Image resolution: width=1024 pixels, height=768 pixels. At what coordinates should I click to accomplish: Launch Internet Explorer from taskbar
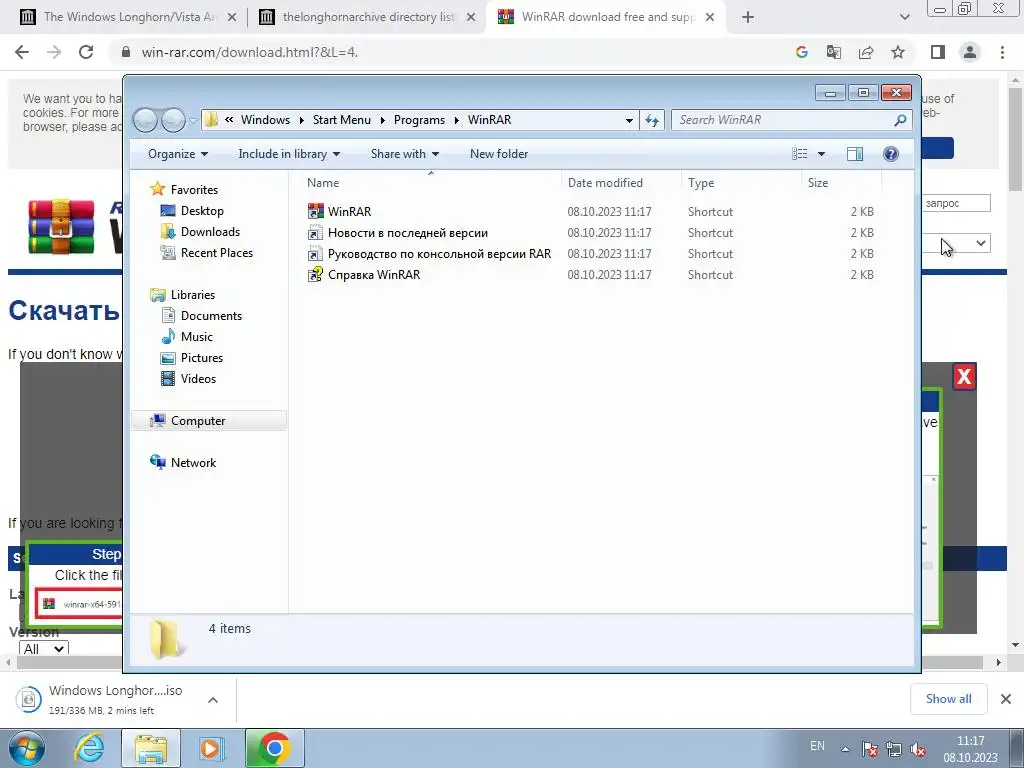click(89, 748)
